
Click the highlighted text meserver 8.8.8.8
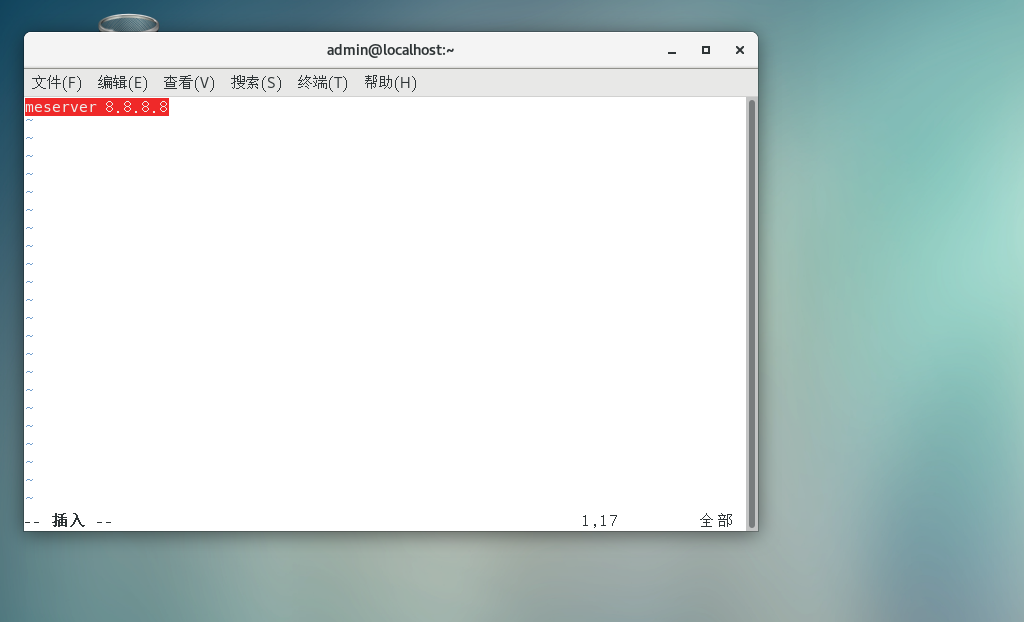96,106
